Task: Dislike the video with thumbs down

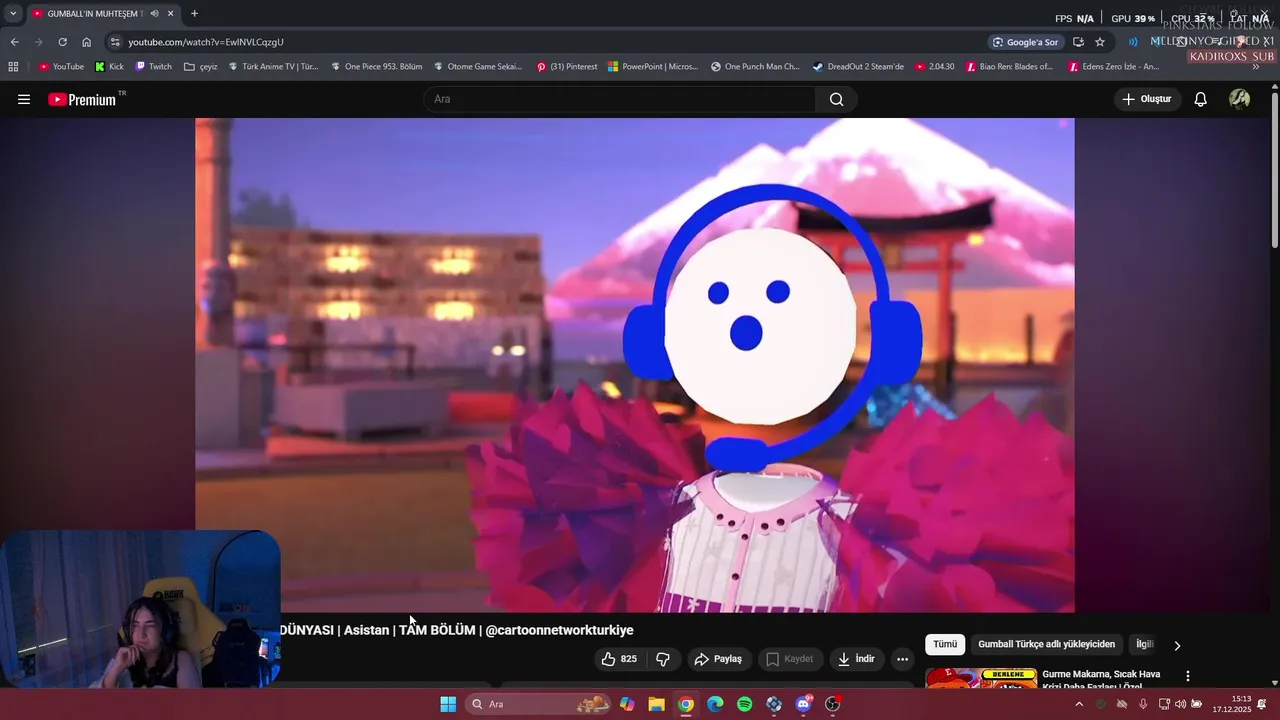Action: 662,659
